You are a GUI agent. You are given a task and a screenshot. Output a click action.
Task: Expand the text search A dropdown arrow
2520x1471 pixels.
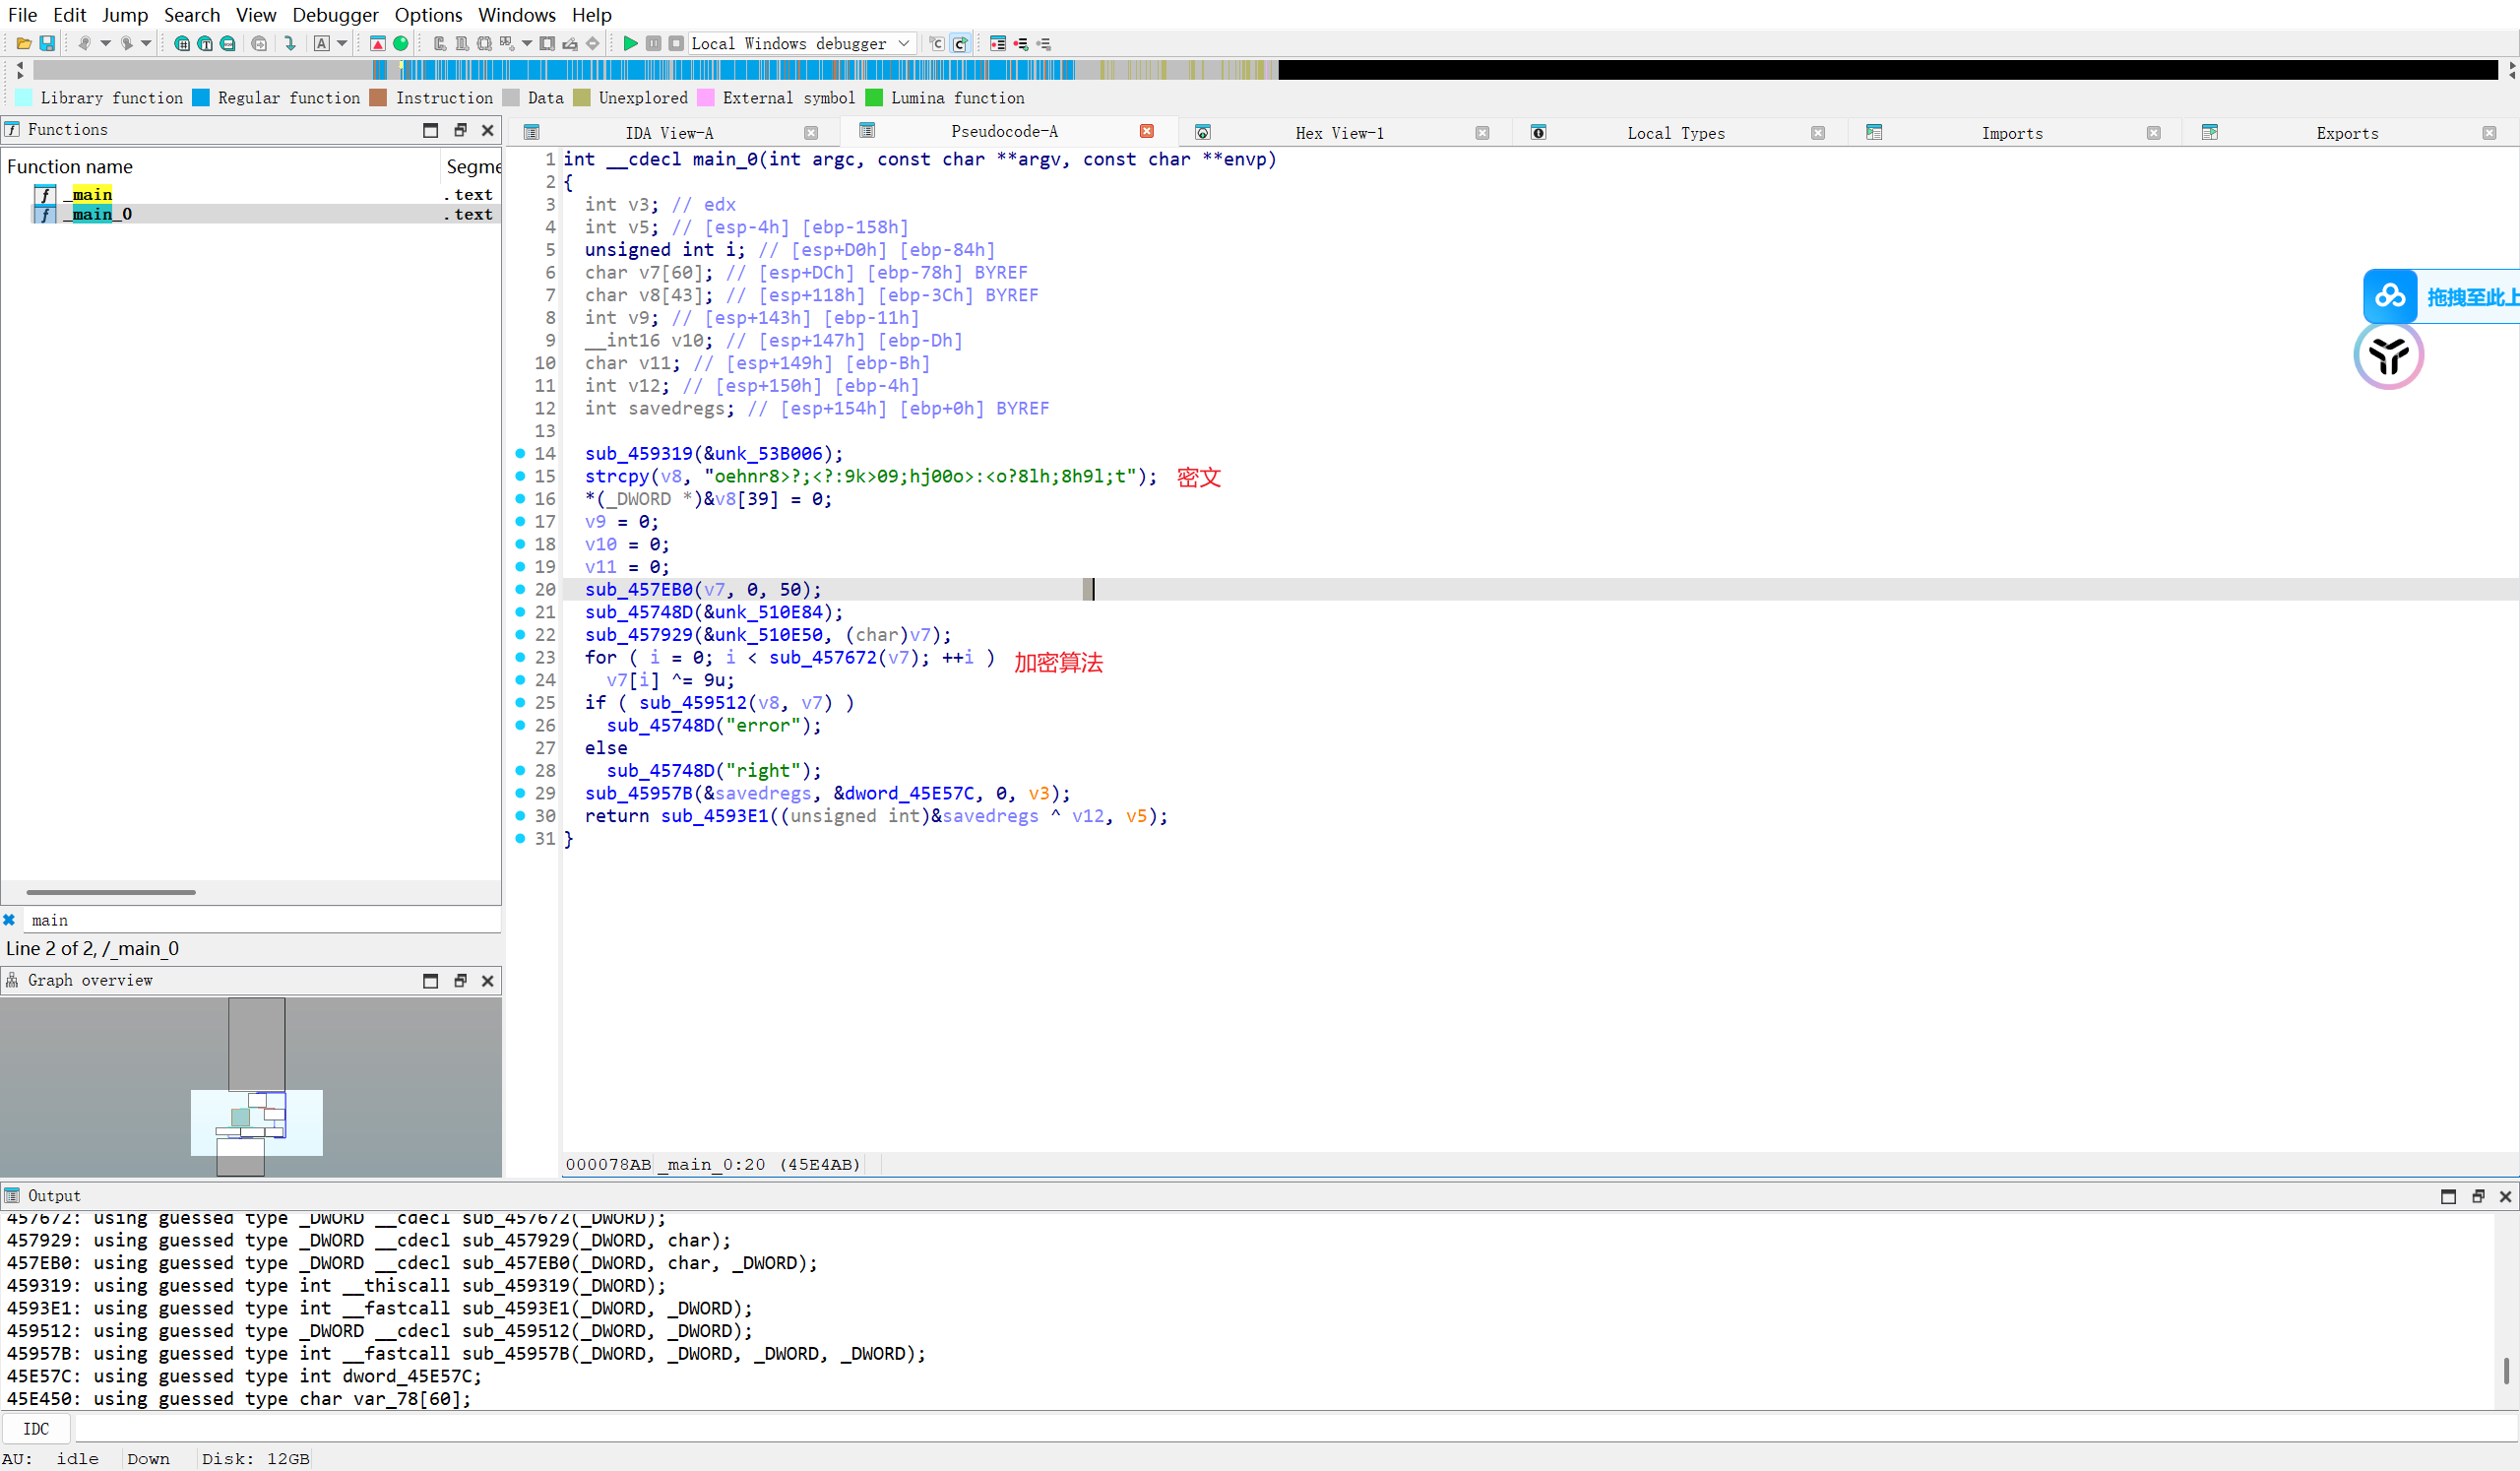[x=342, y=43]
